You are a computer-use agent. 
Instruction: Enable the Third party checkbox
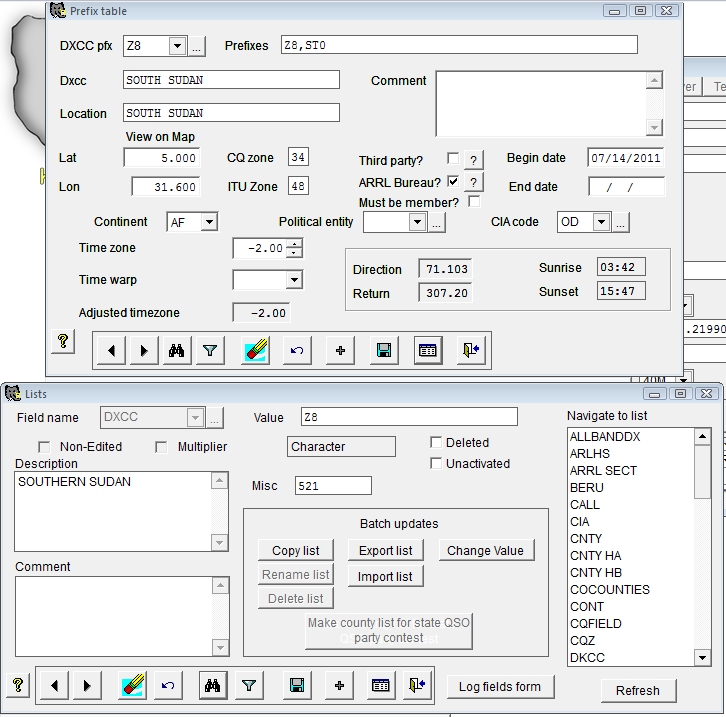pyautogui.click(x=453, y=158)
